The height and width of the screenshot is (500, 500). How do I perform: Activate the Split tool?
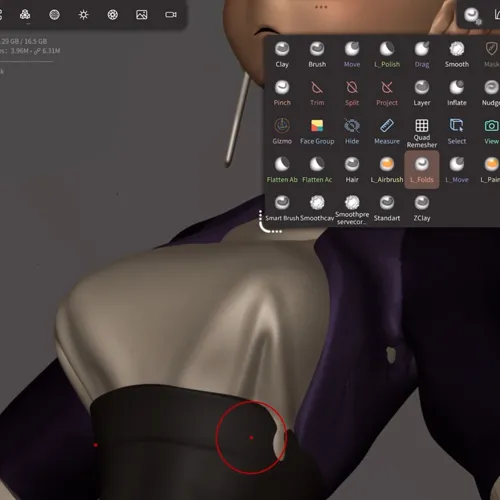pyautogui.click(x=352, y=93)
